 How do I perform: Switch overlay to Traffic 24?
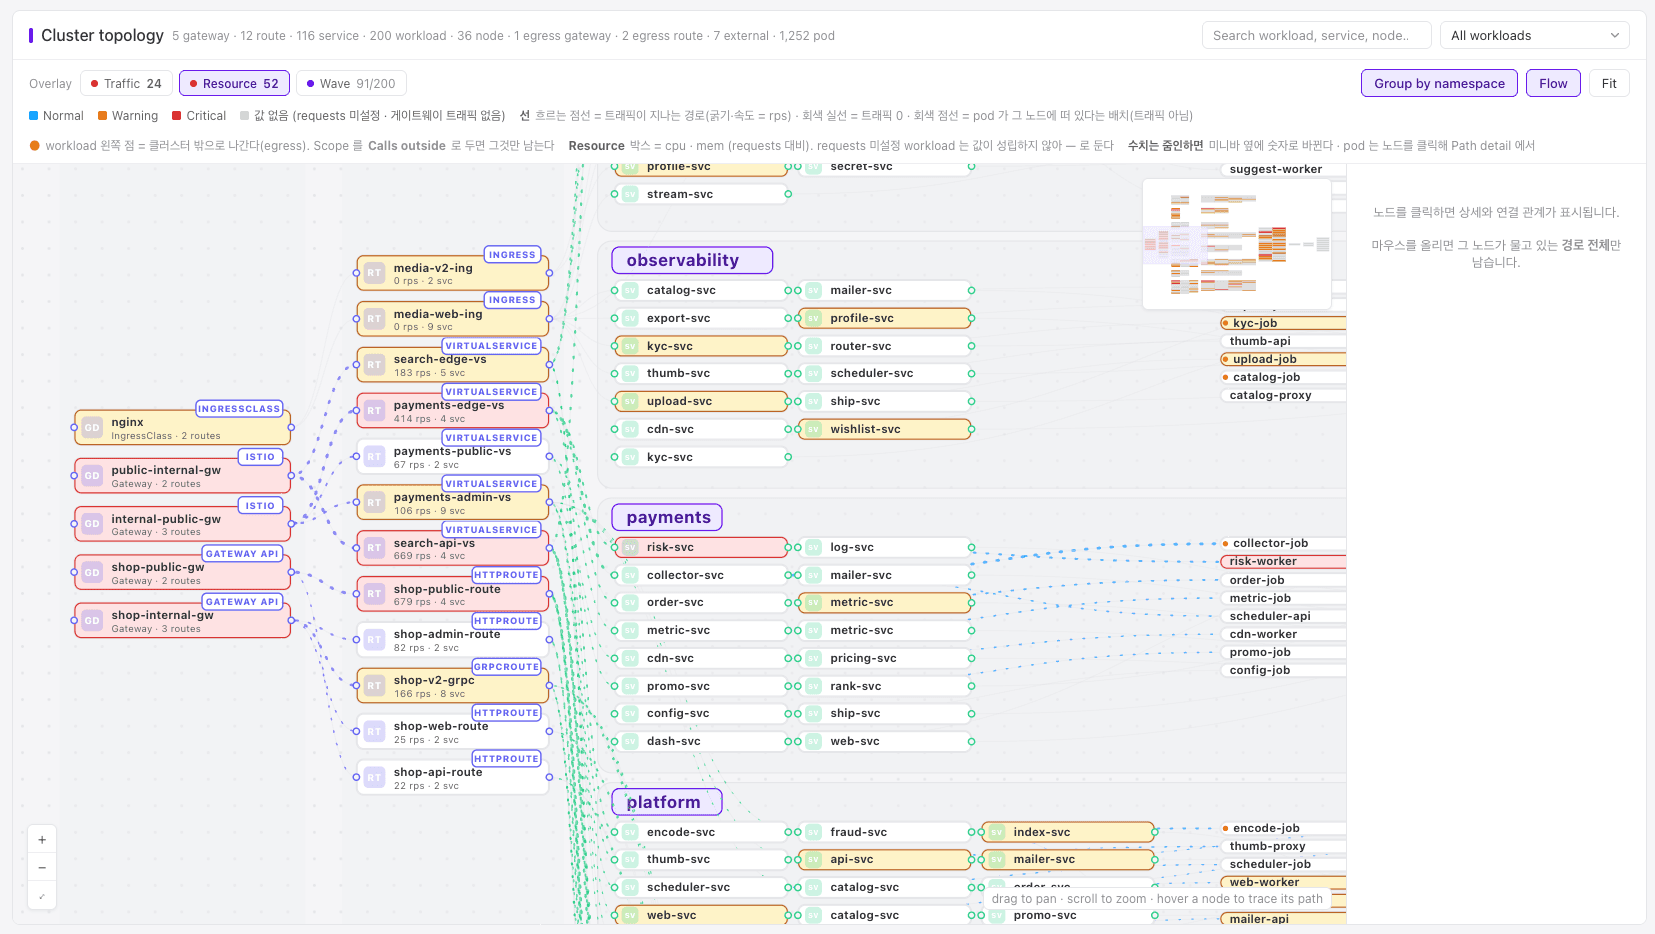click(x=126, y=84)
